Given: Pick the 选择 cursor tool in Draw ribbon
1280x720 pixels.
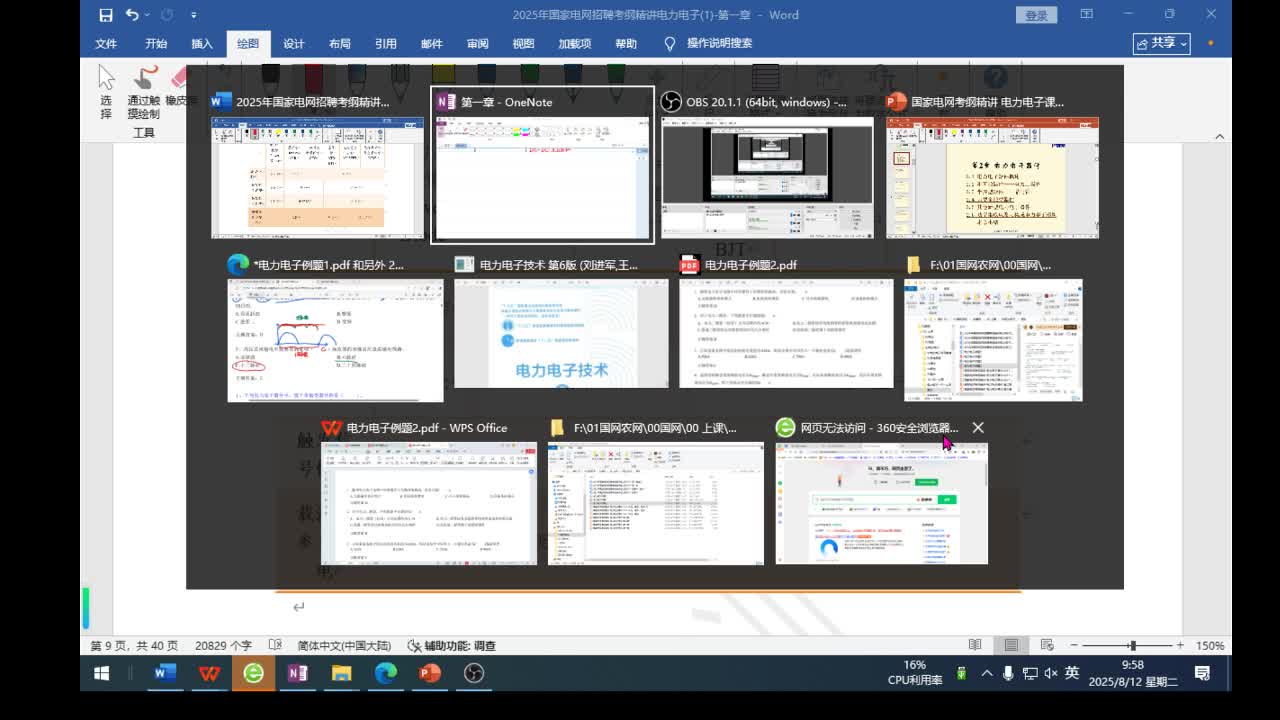Looking at the screenshot, I should 106,92.
